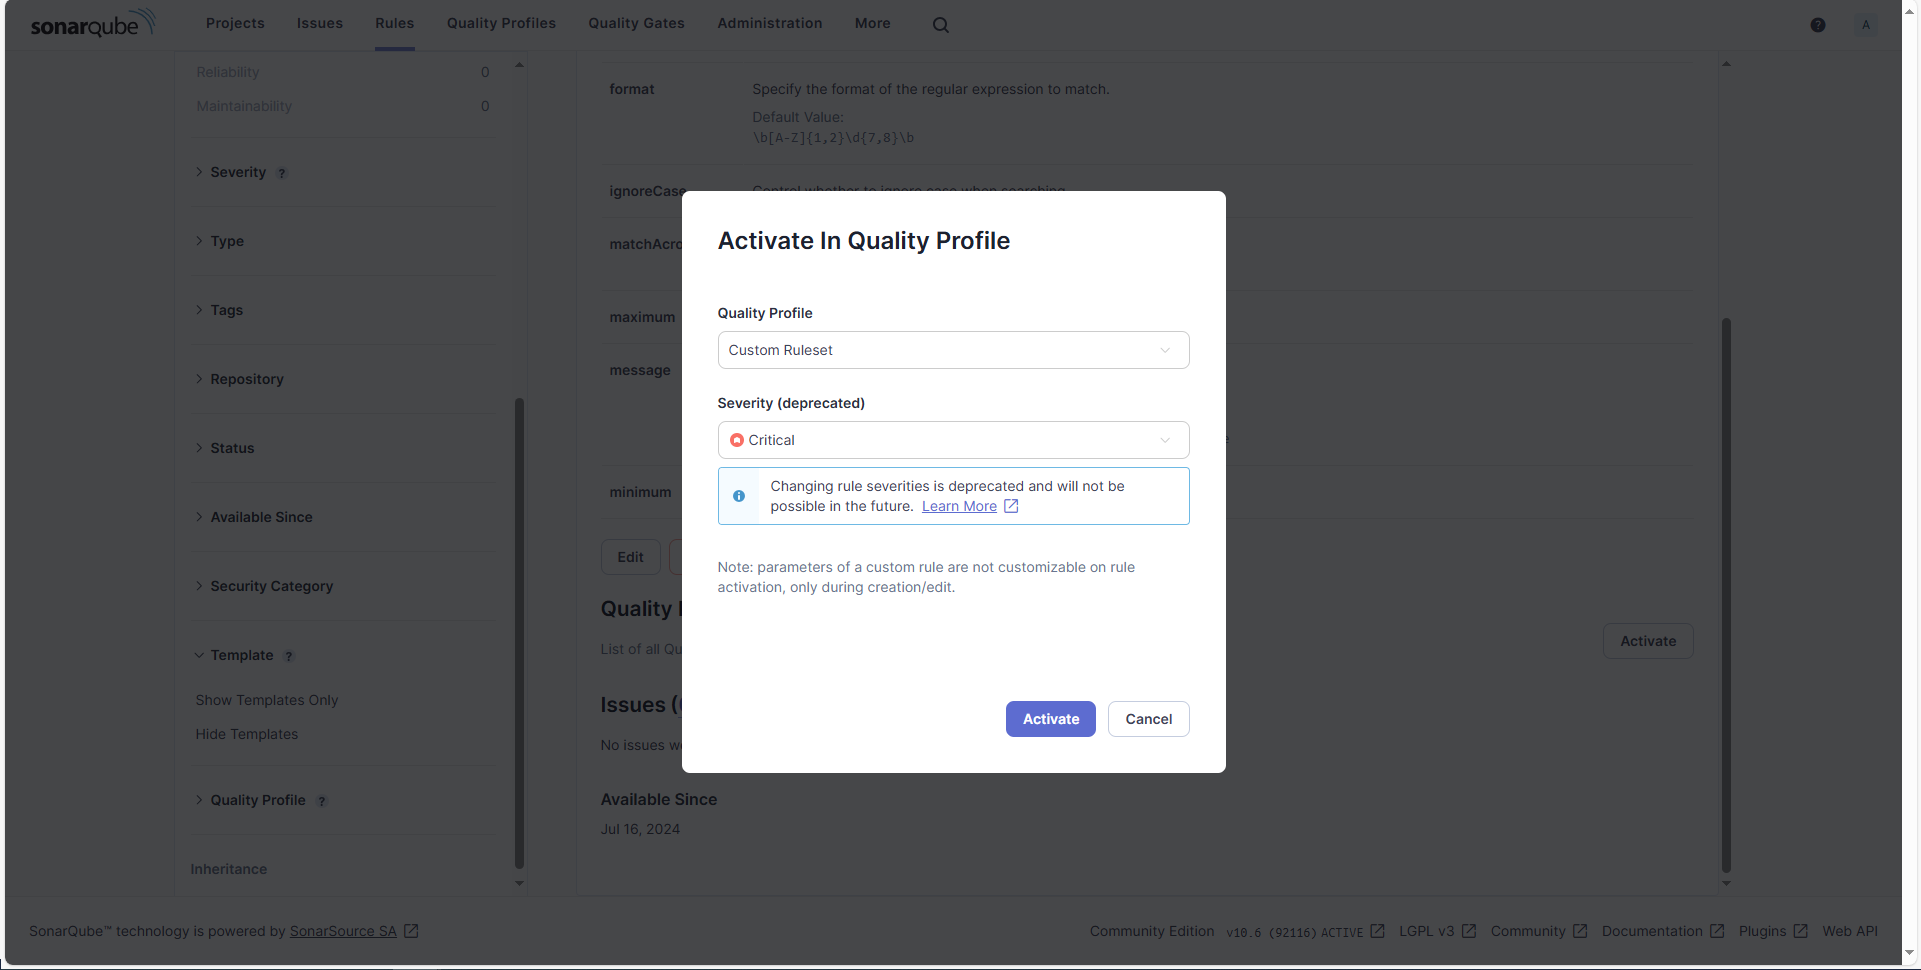Open the More menu in navbar
Screen dimensions: 1921x970
tap(872, 23)
